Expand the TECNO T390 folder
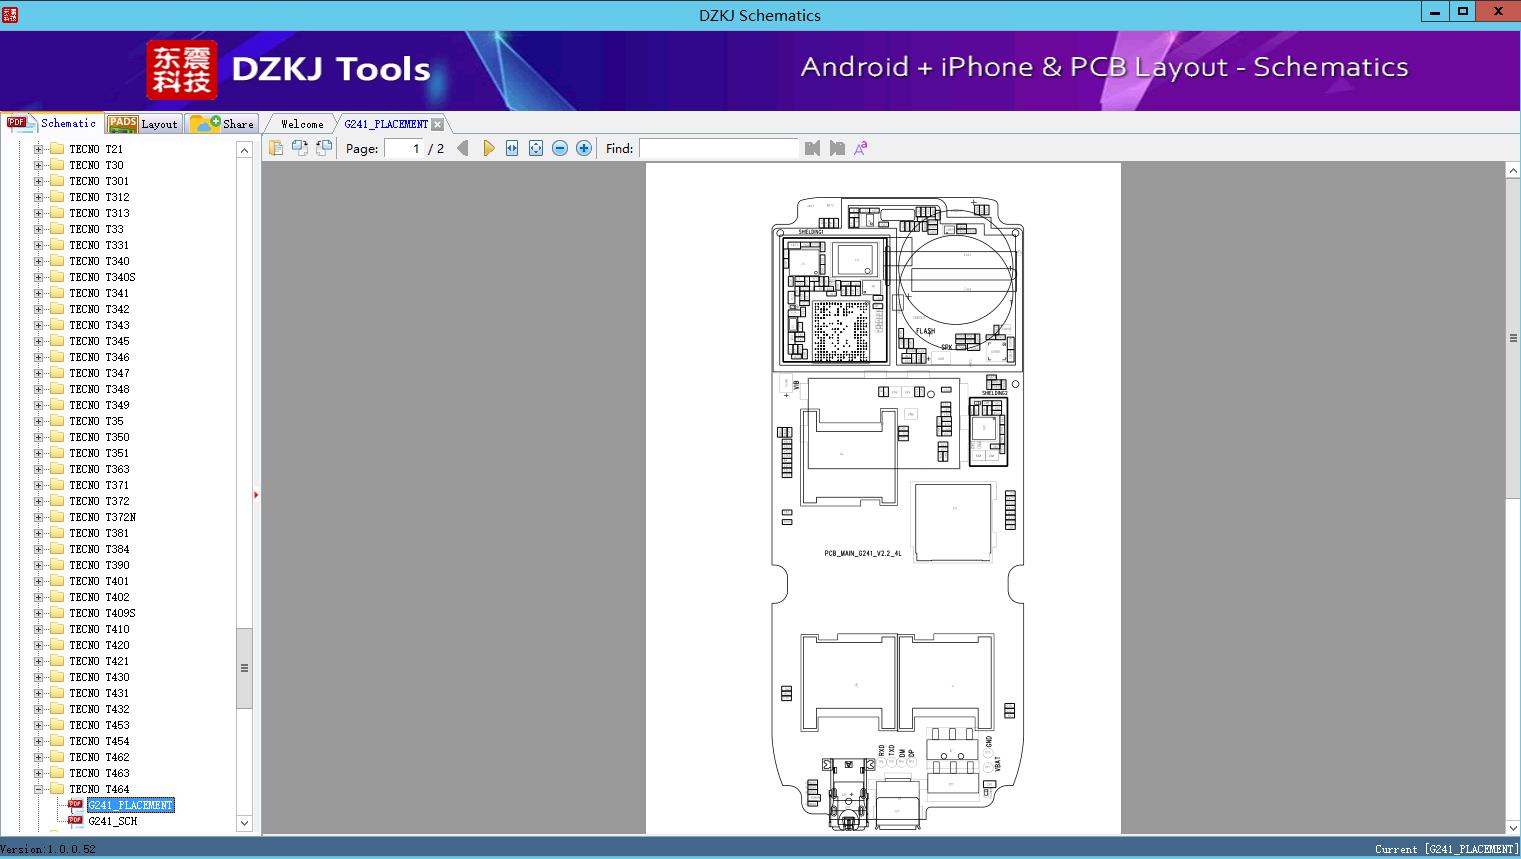 [38, 565]
